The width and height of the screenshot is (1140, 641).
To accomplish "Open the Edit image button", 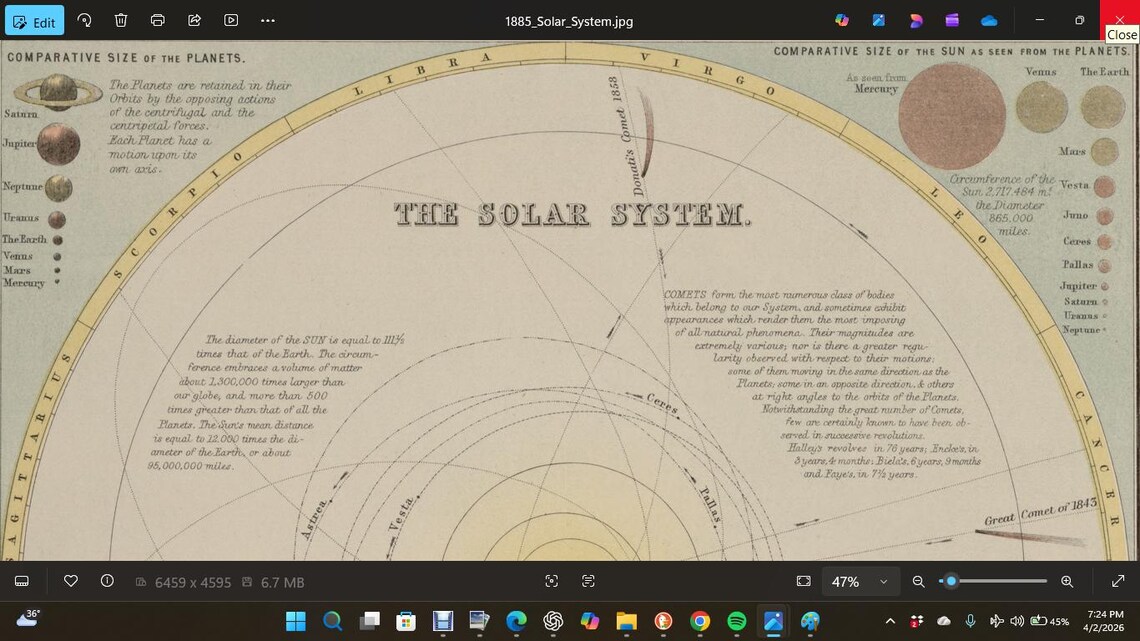I will pos(34,21).
